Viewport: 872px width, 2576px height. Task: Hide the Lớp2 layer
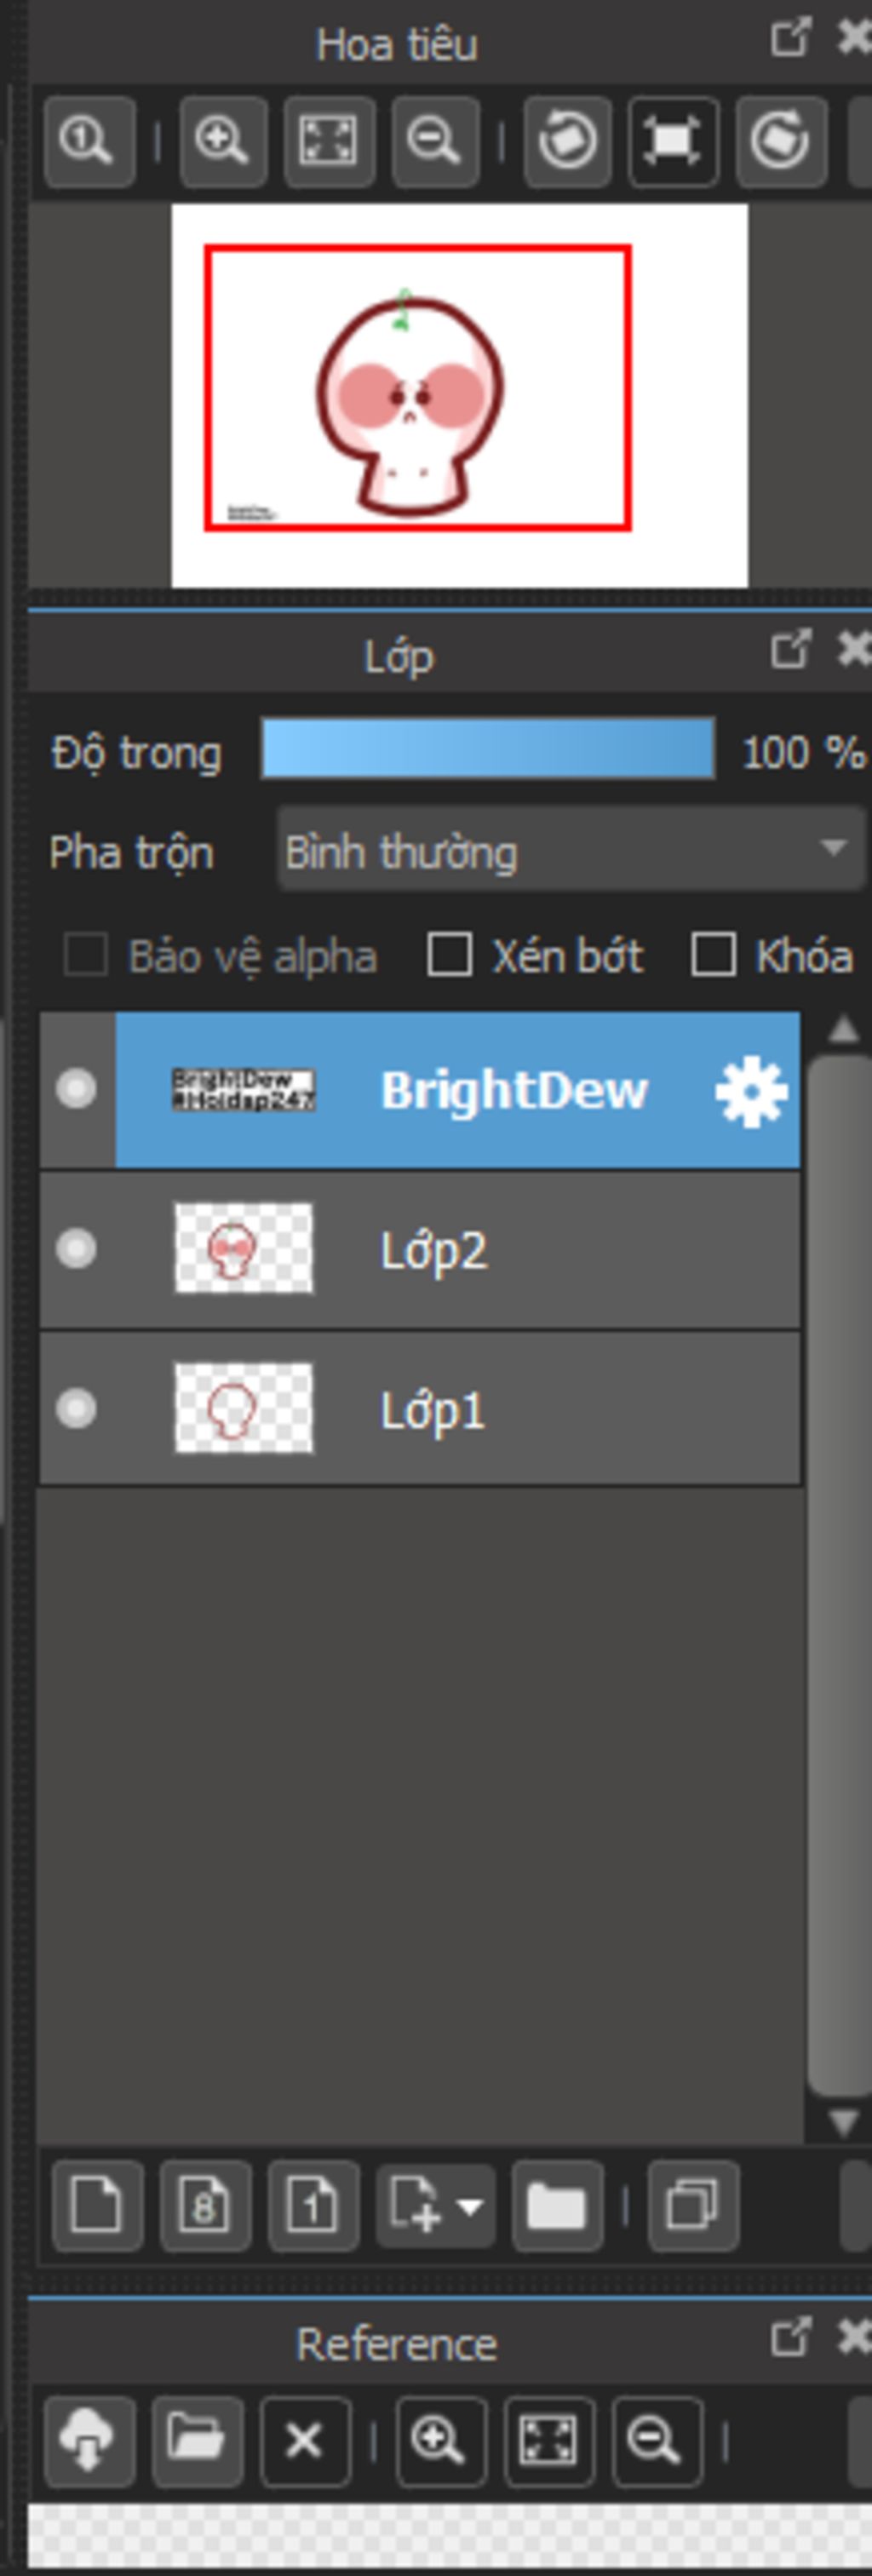(76, 1249)
